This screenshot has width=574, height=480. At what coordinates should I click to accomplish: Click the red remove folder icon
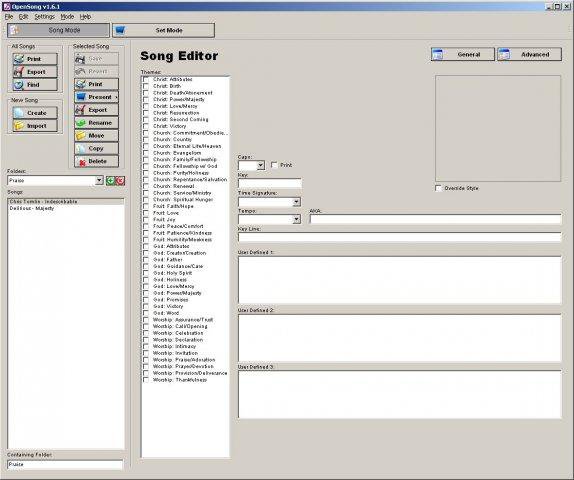click(x=120, y=181)
